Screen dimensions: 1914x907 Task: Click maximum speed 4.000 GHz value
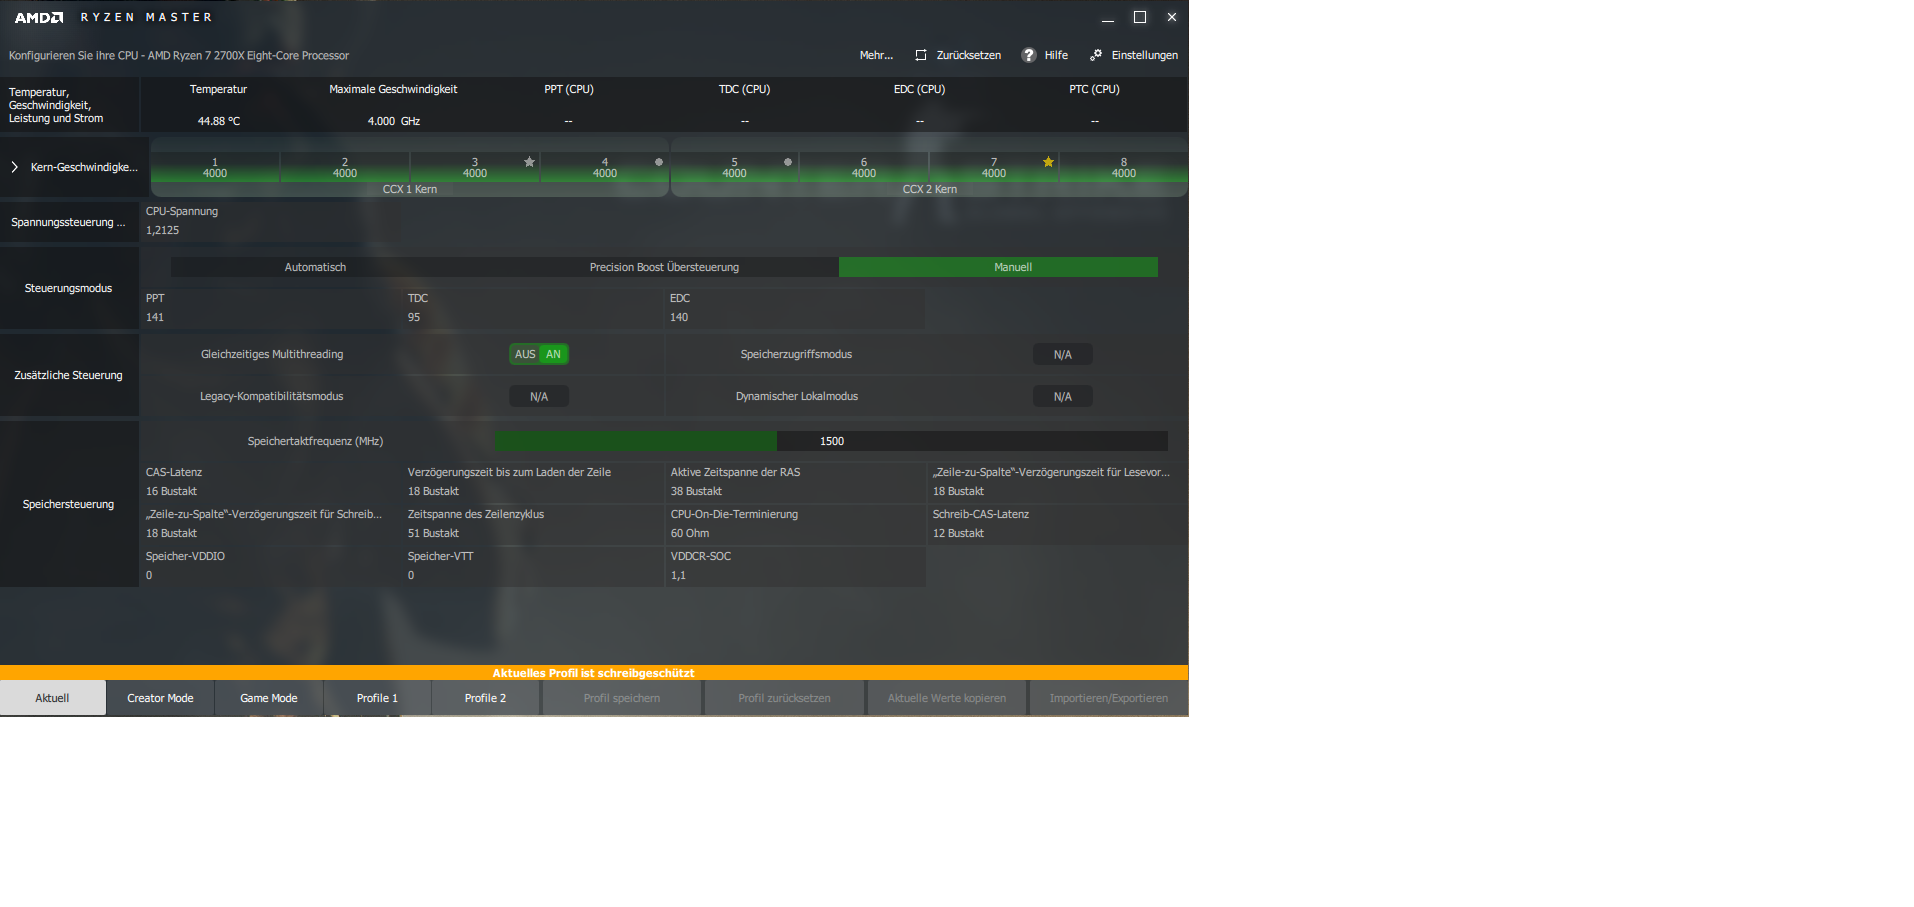(x=394, y=121)
